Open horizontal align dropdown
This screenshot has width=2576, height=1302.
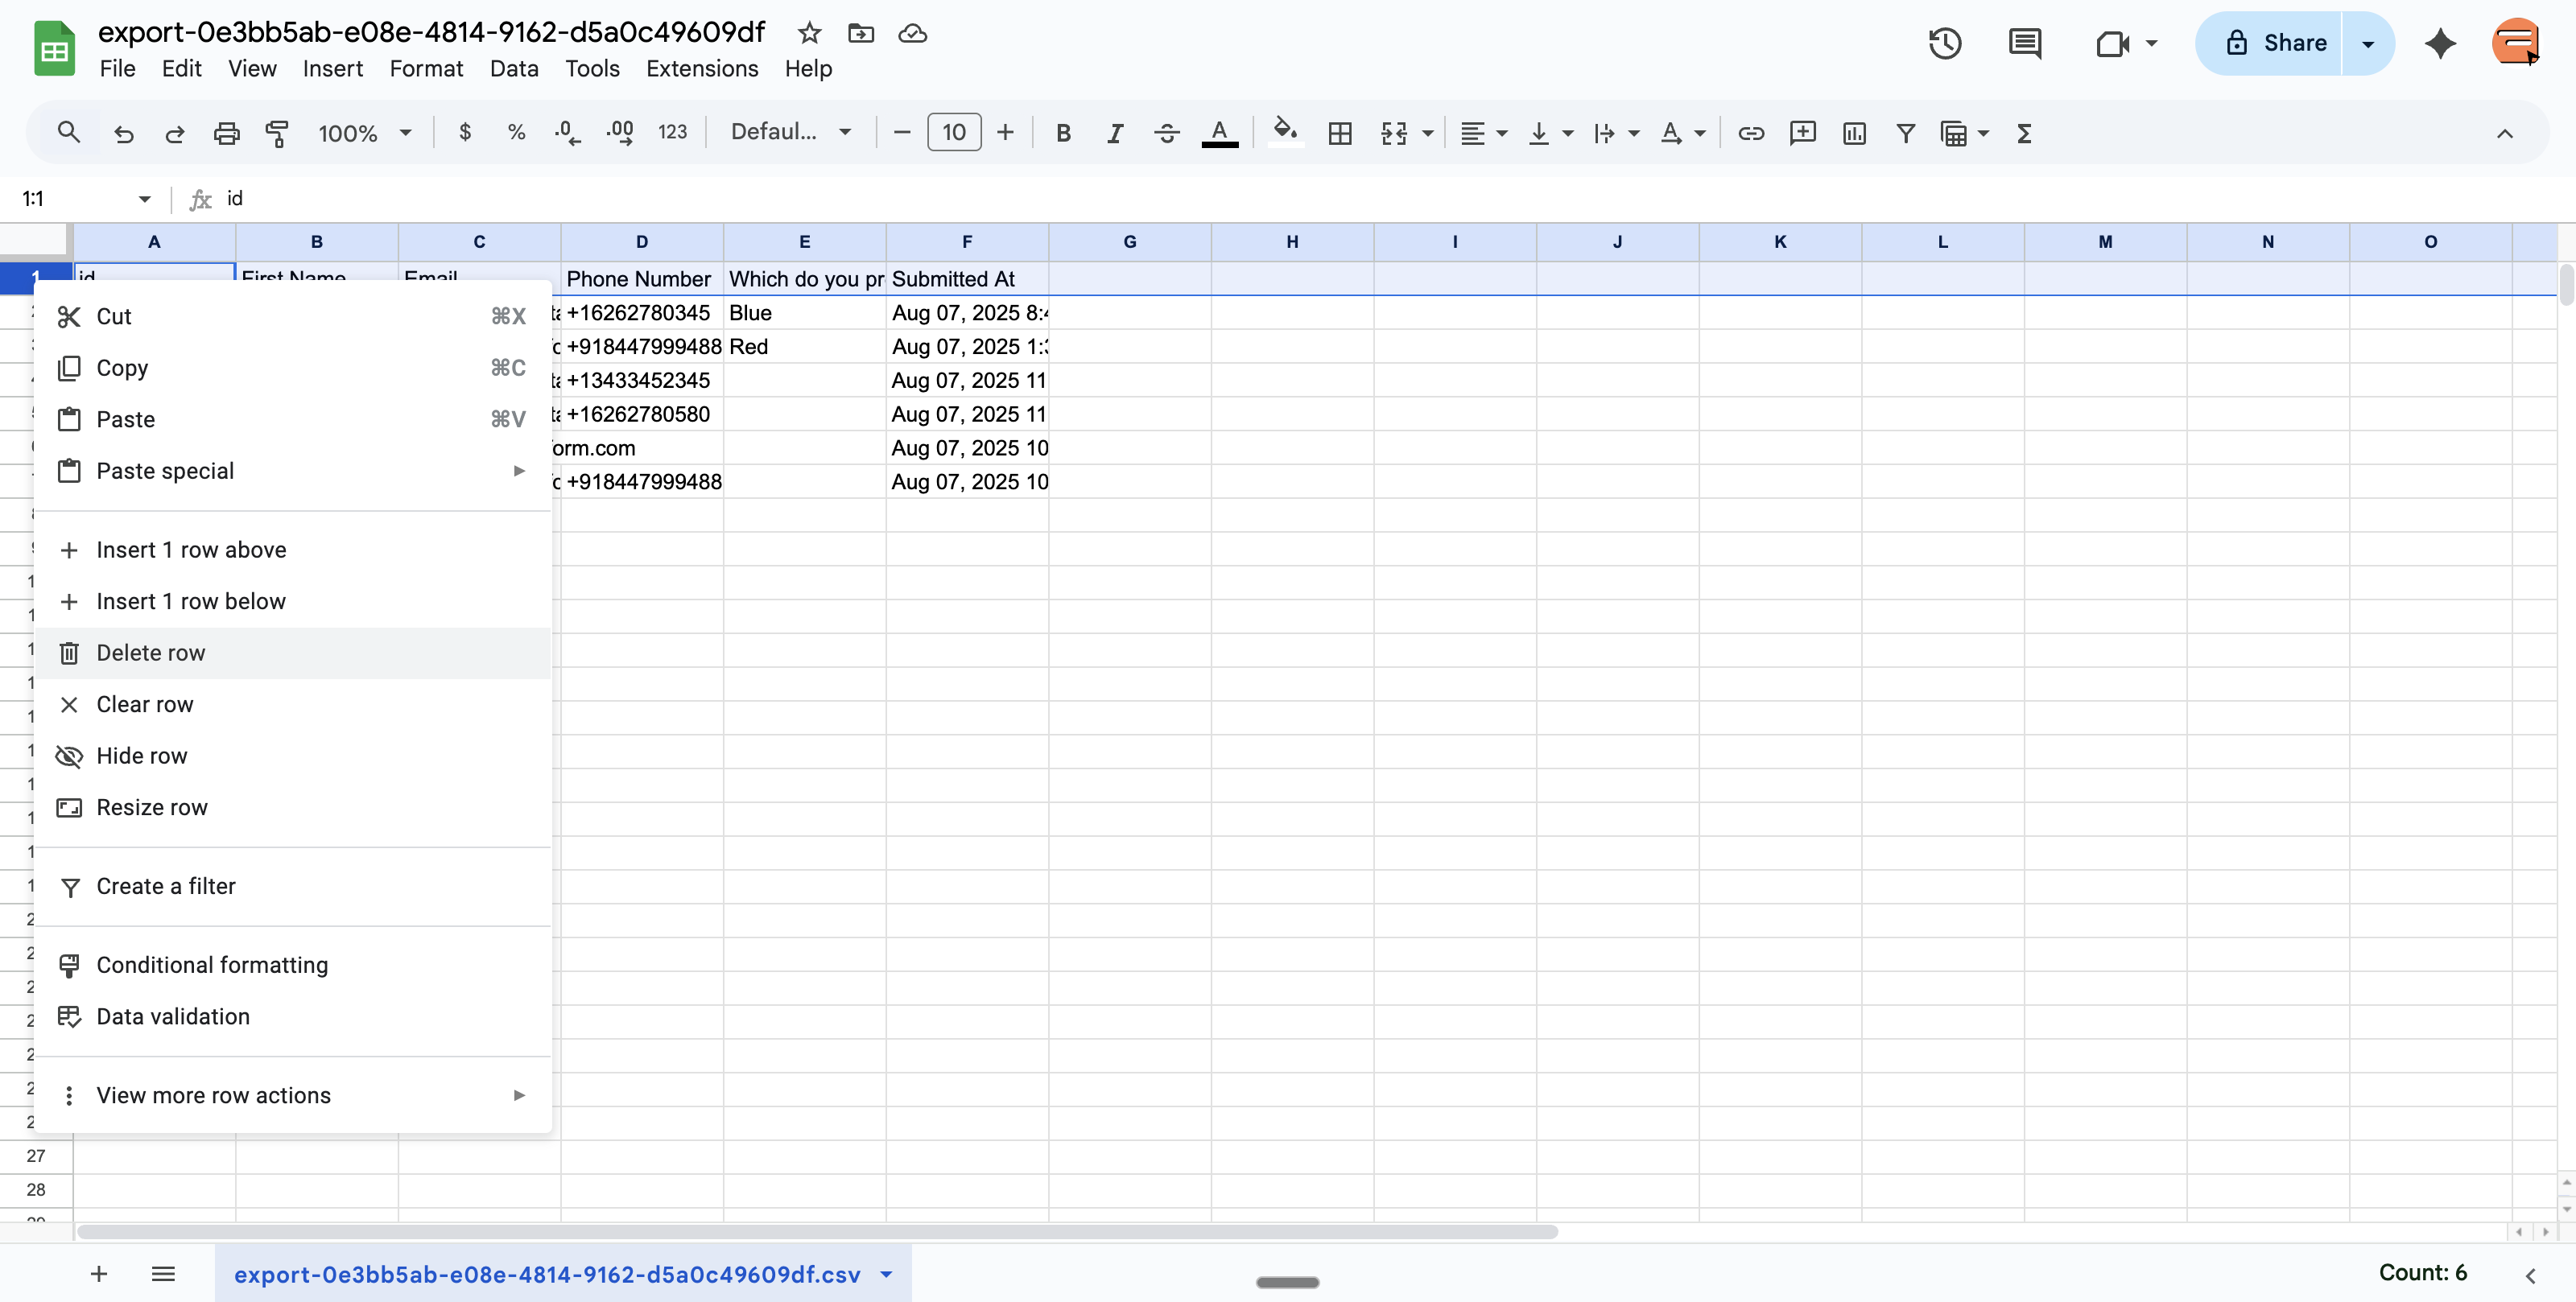pos(1484,133)
